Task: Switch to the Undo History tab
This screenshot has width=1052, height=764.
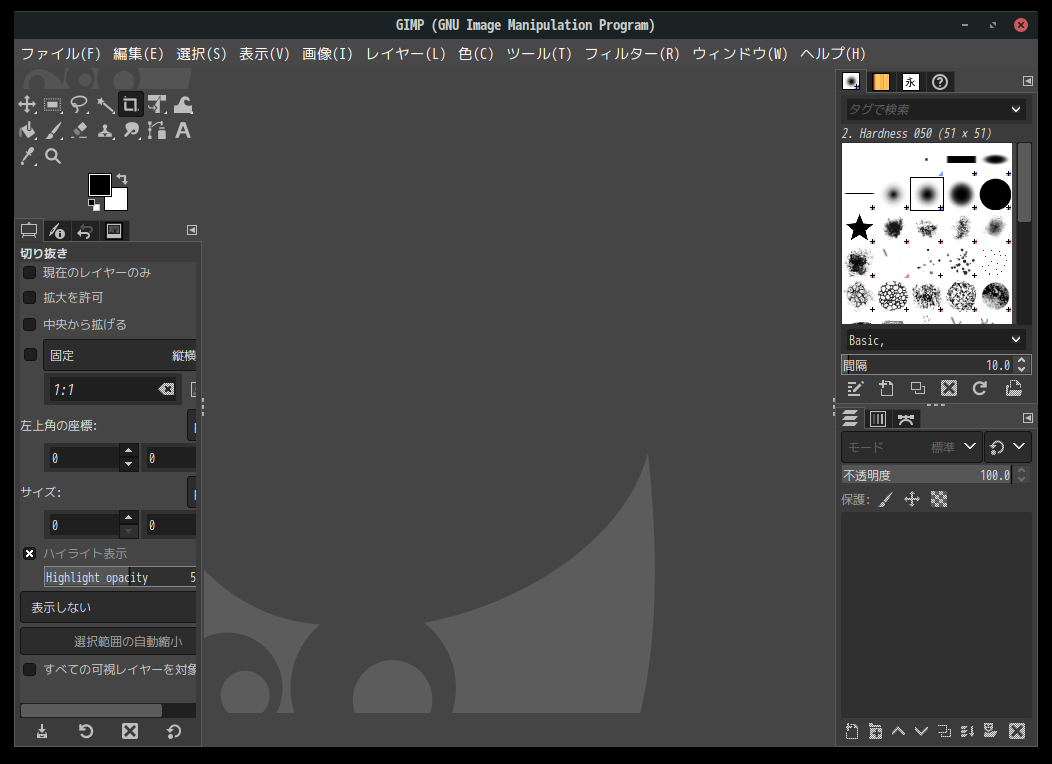Action: (x=85, y=231)
